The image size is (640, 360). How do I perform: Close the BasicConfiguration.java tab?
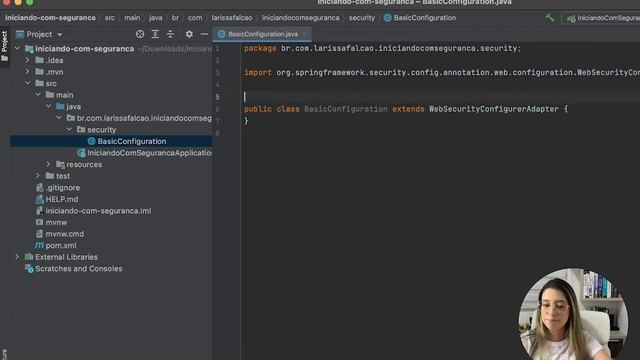click(305, 34)
